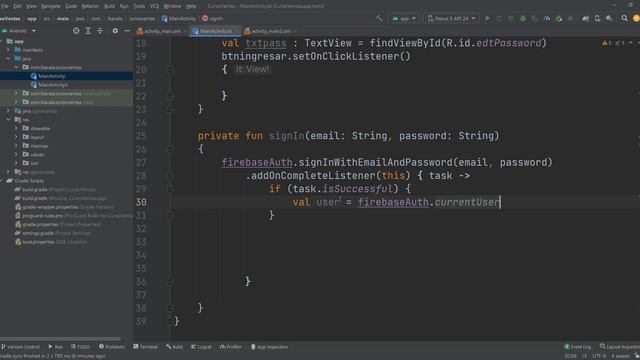Open the Device Manager icon in toolbar
The width and height of the screenshot is (640, 360).
point(597,18)
